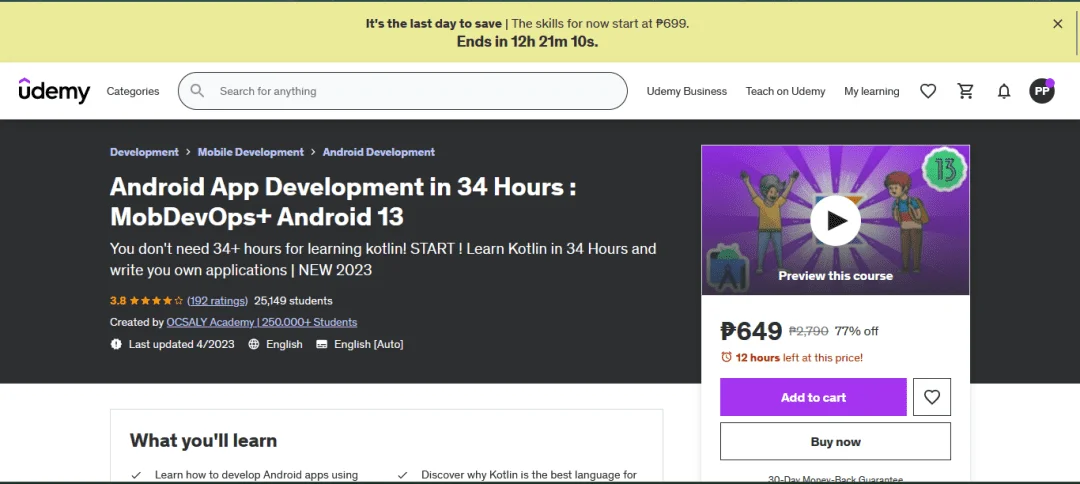This screenshot has width=1080, height=484.
Task: Open Teach on Udemy
Action: (785, 91)
